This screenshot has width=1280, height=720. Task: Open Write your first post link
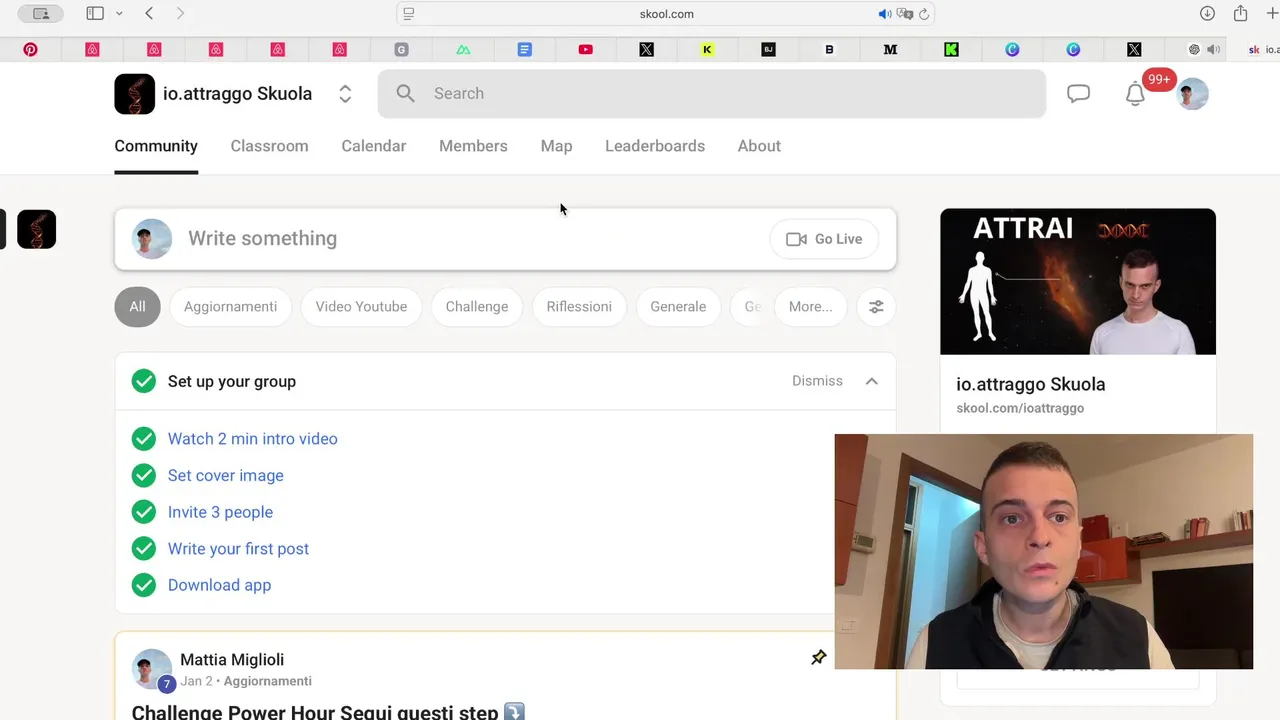[238, 549]
